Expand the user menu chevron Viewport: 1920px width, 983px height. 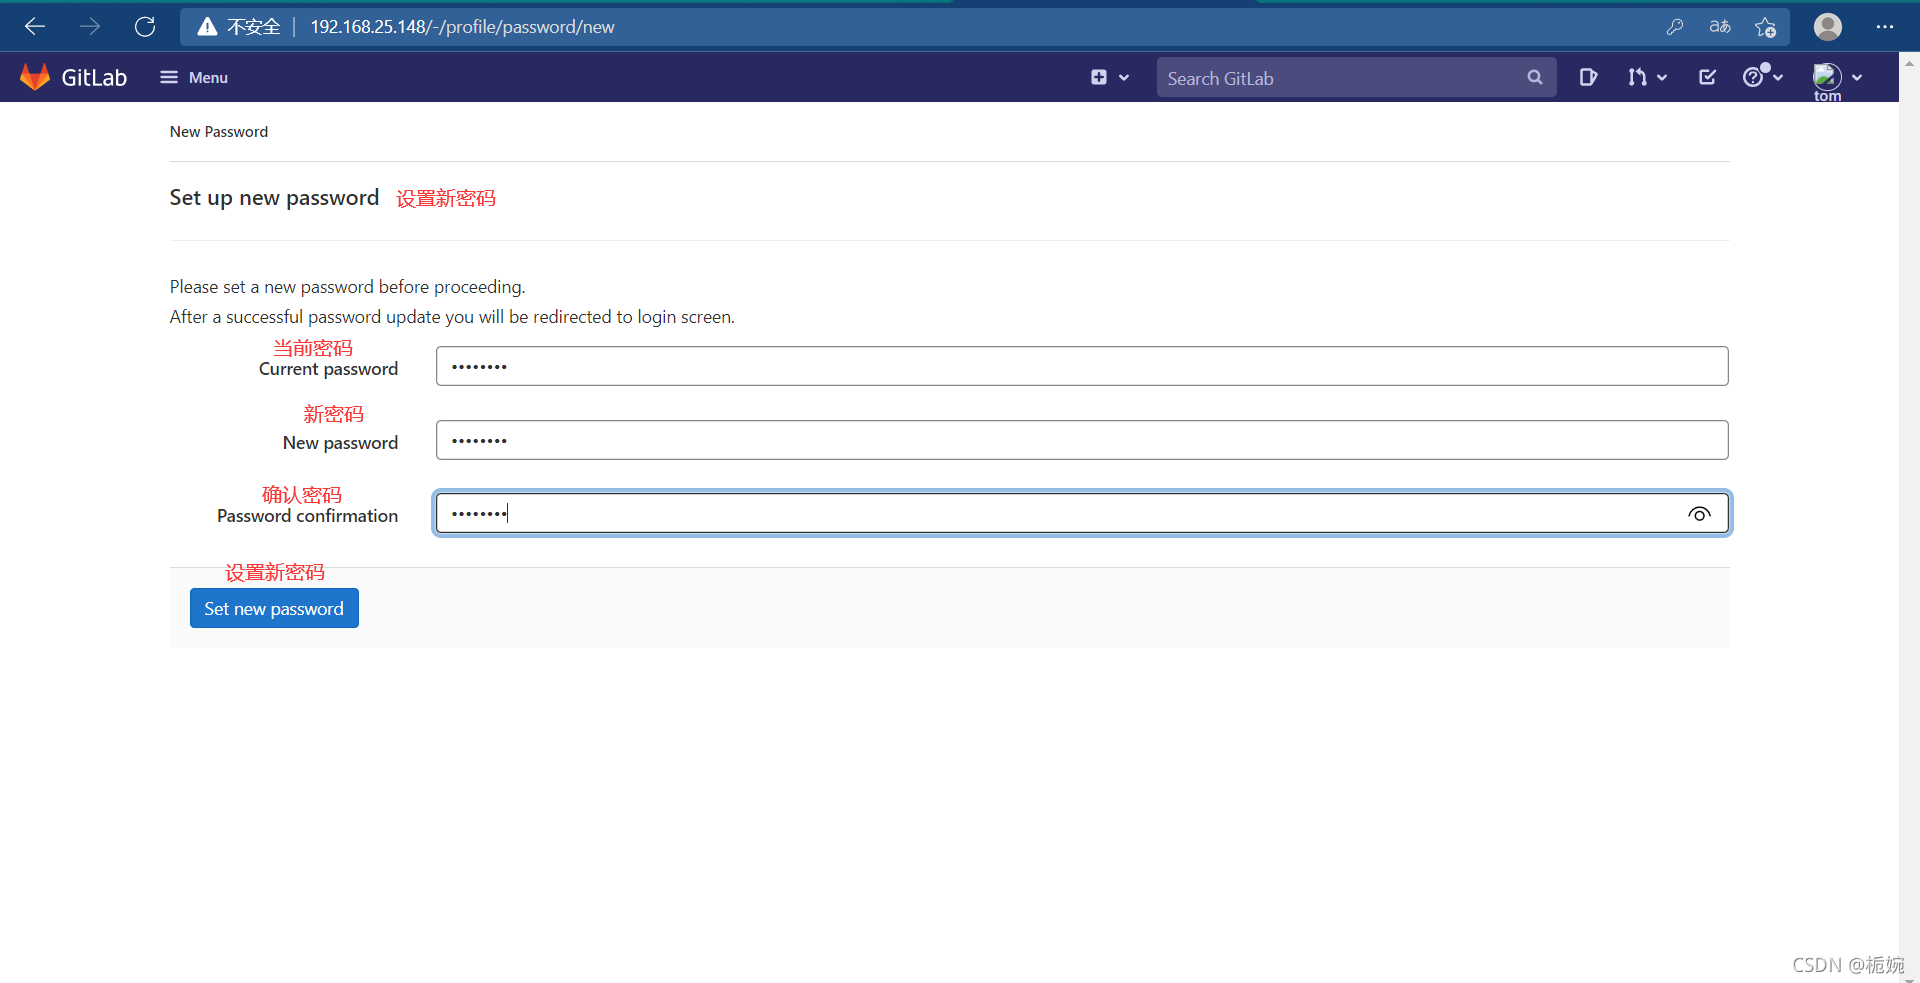(x=1857, y=77)
